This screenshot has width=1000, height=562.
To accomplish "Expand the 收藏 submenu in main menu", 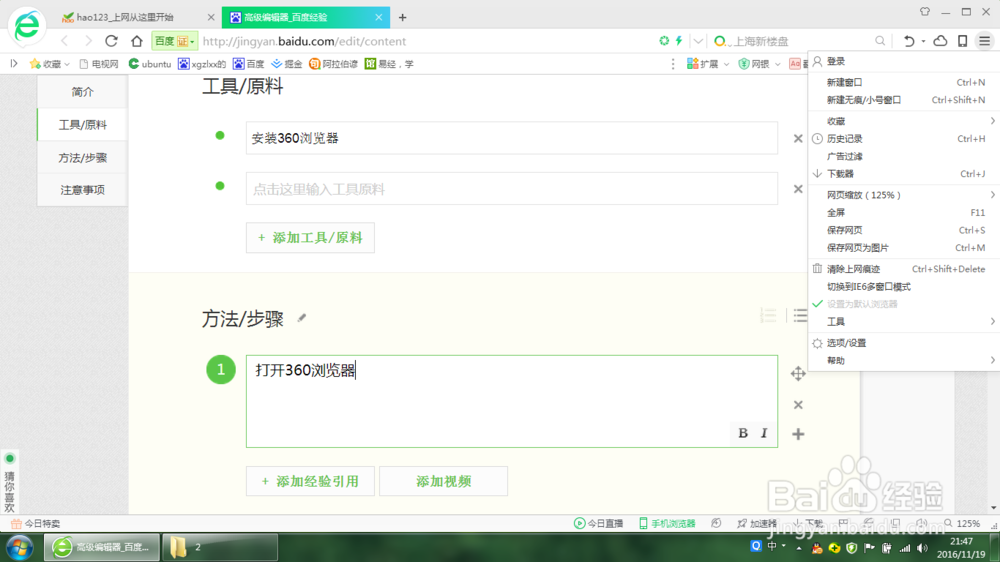I will (x=903, y=121).
